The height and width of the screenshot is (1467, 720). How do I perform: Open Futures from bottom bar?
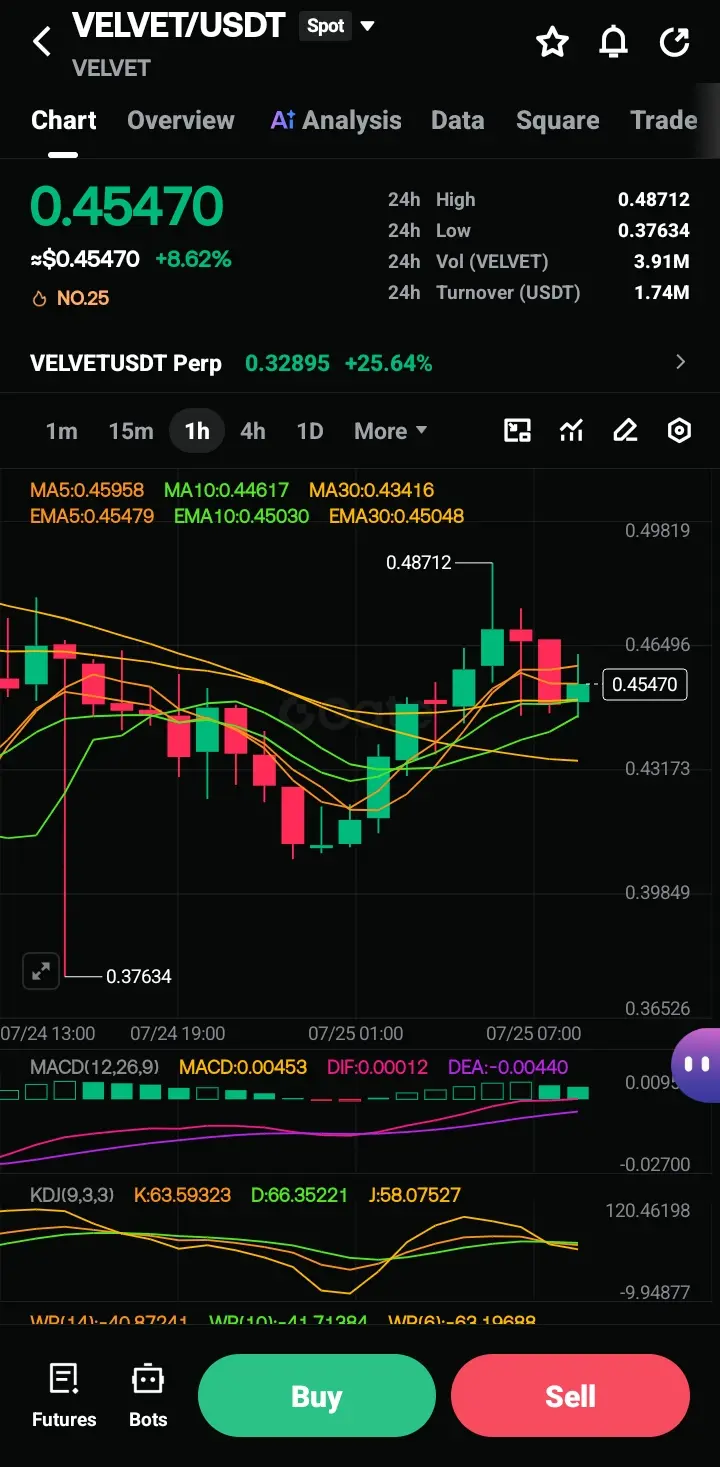coord(64,1395)
